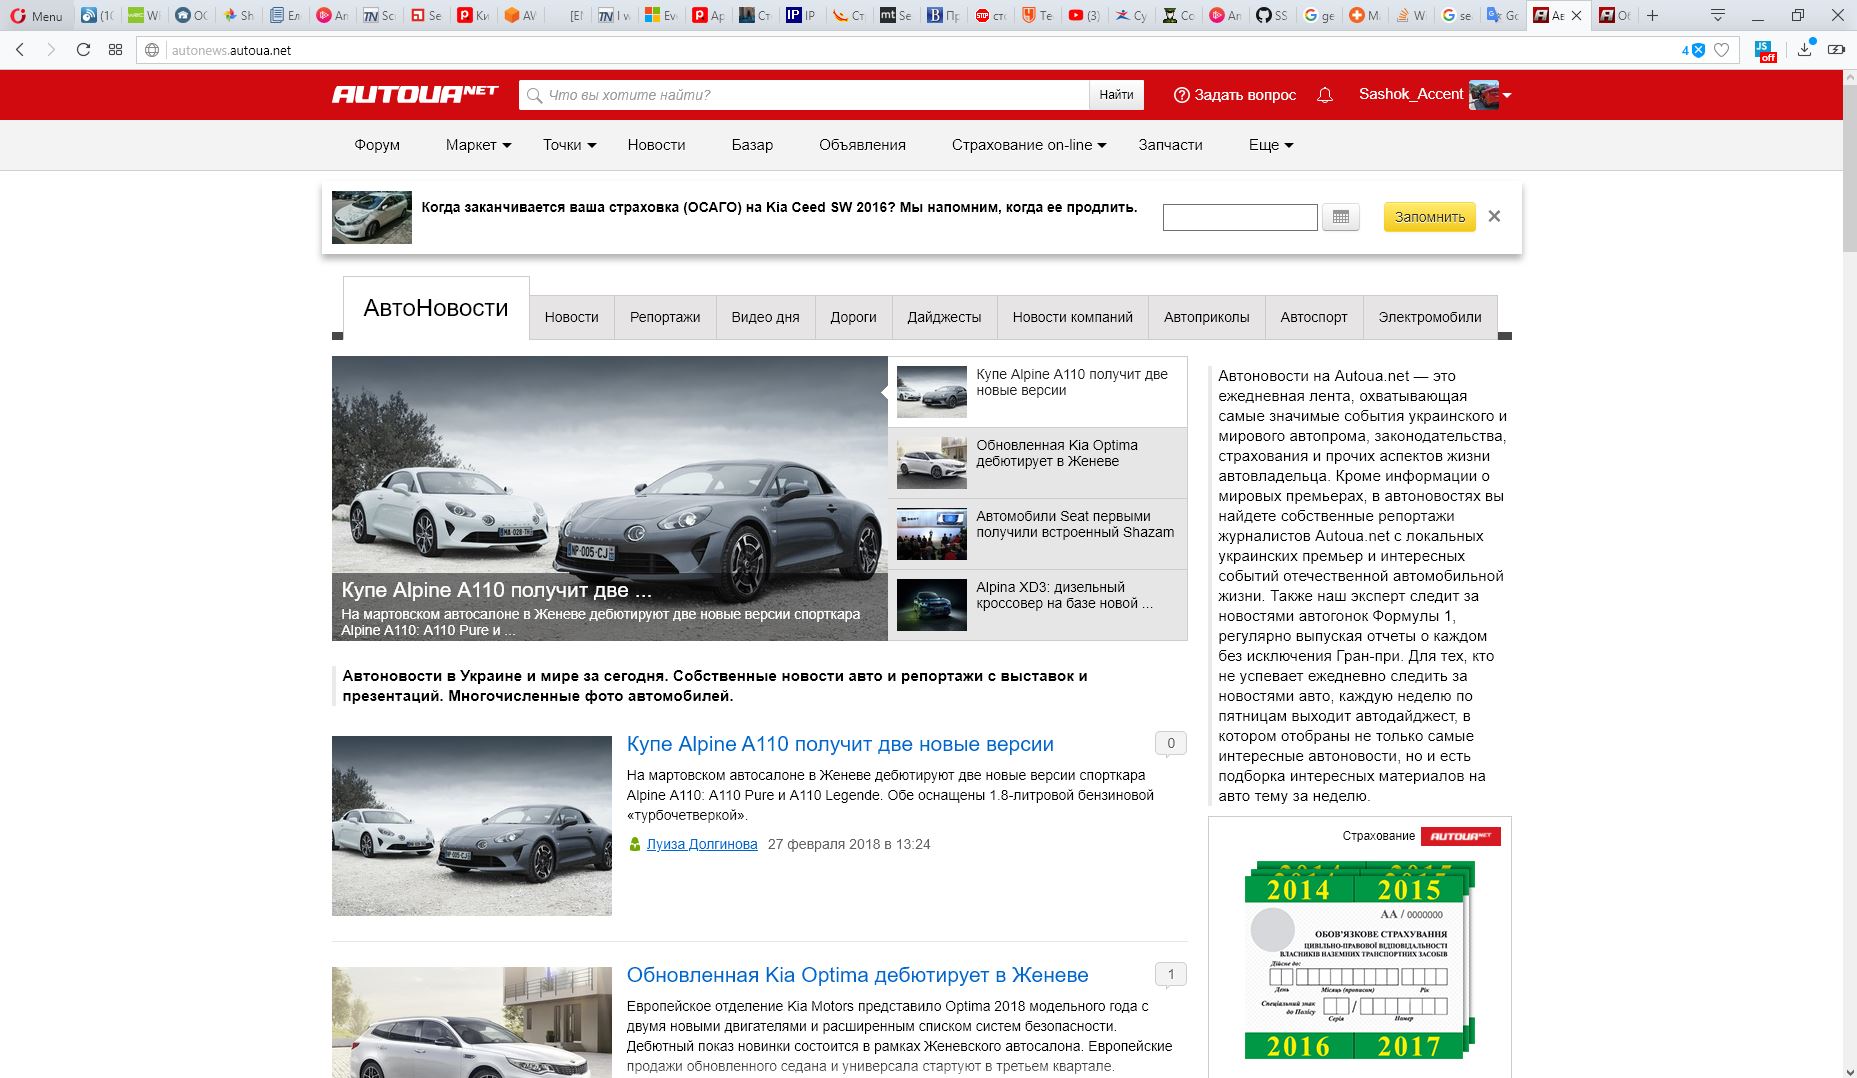Switch to the Репортажи tab

[x=665, y=317]
